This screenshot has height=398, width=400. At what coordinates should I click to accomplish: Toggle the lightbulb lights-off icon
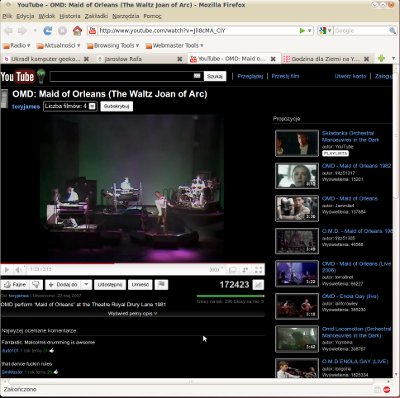[41, 76]
